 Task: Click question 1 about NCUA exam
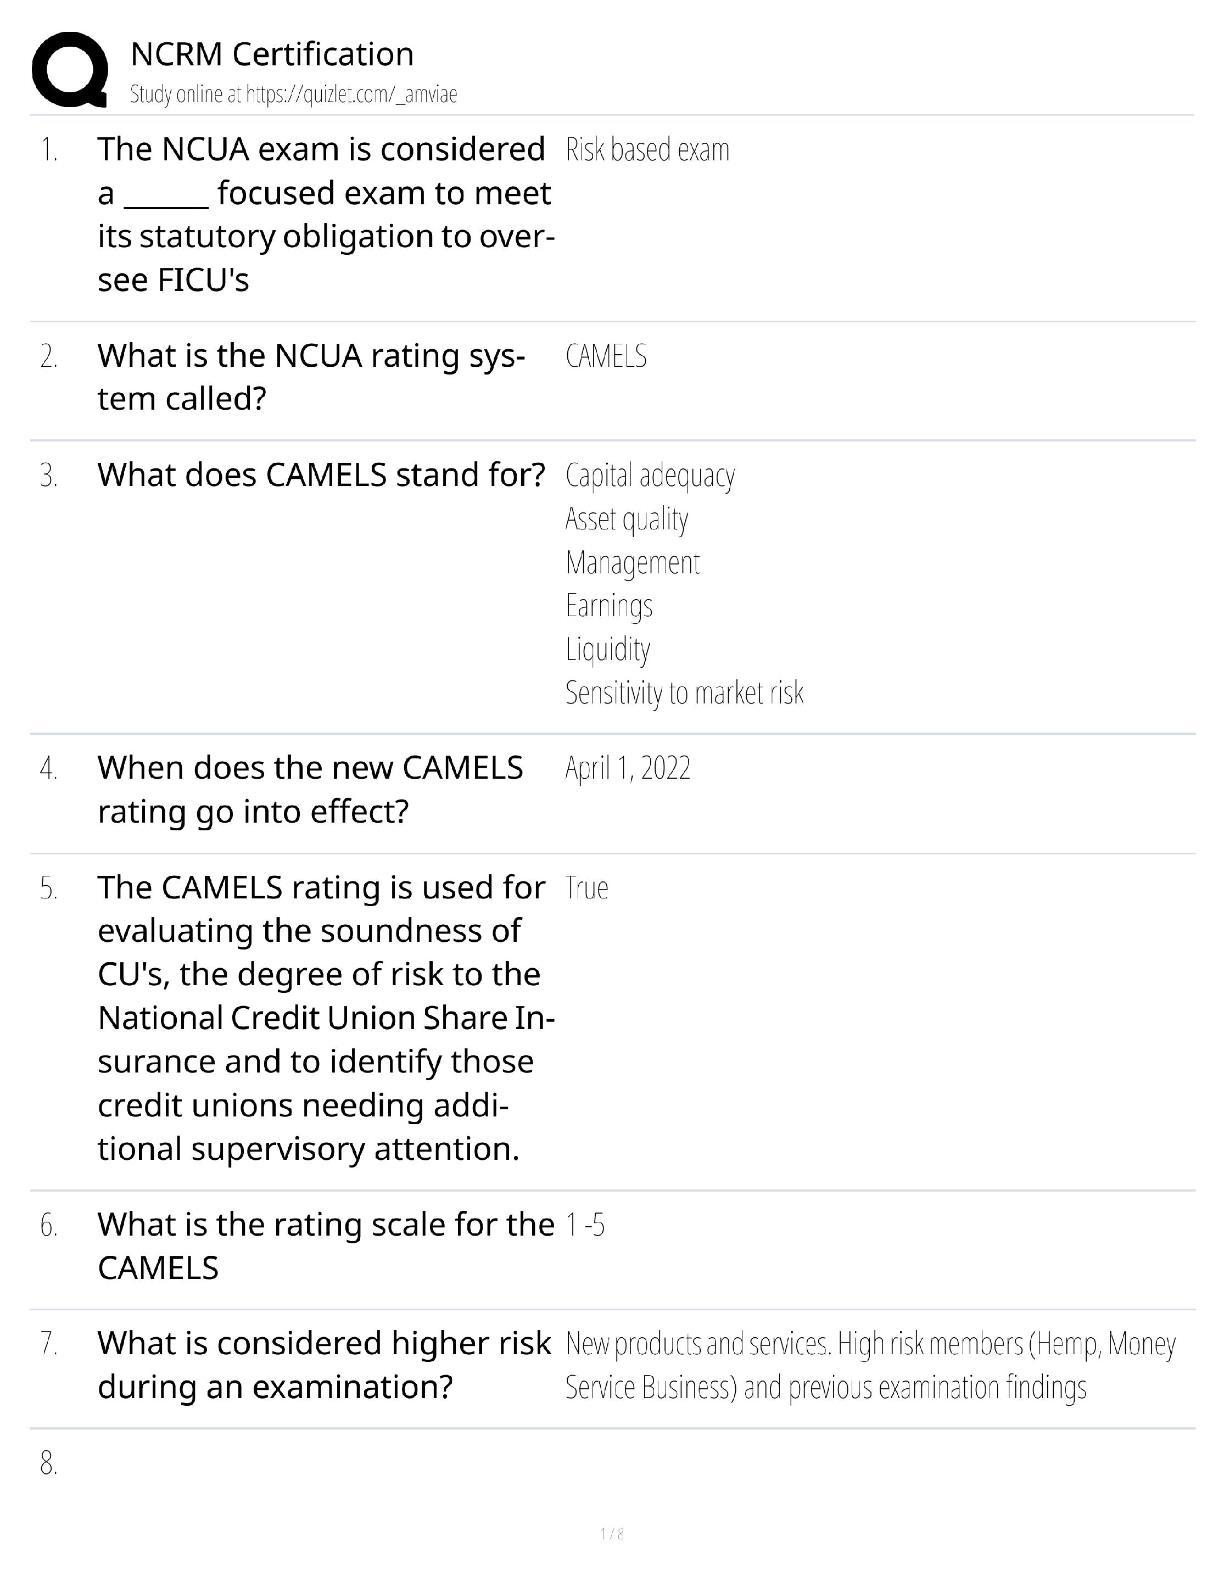pyautogui.click(x=324, y=213)
